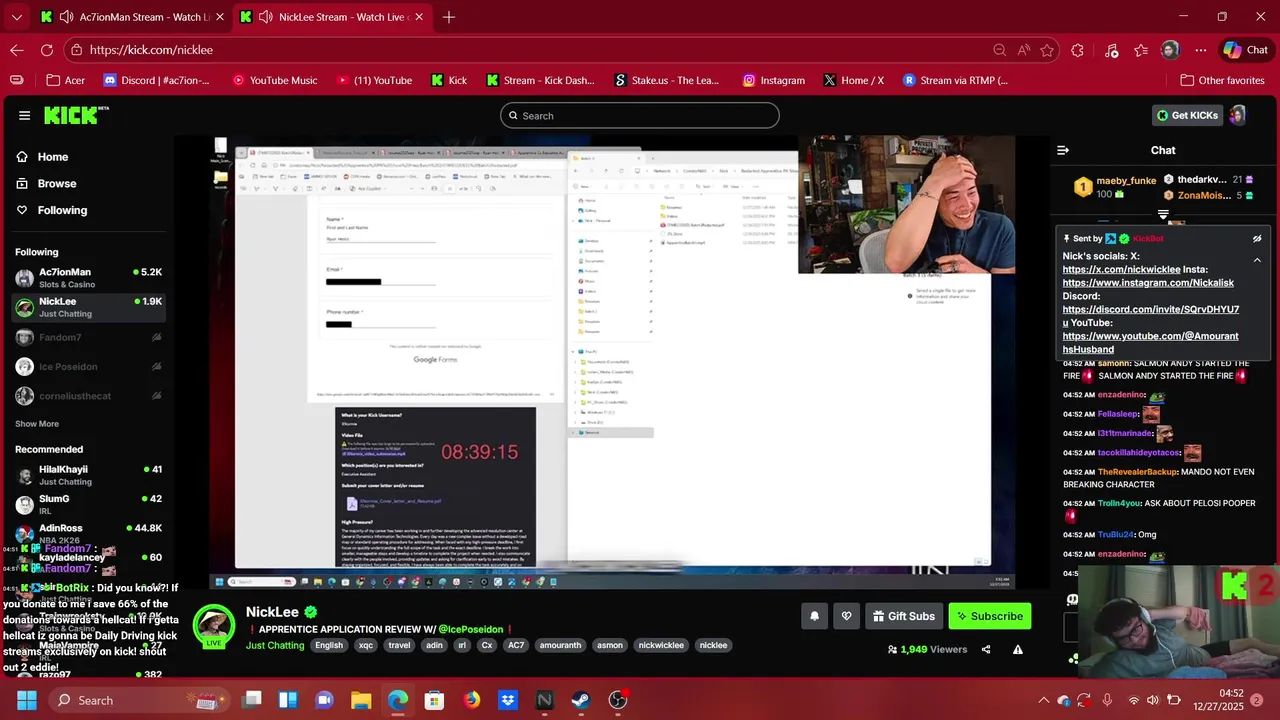Image resolution: width=1280 pixels, height=720 pixels.
Task: Launch Steam from the taskbar
Action: click(x=581, y=700)
